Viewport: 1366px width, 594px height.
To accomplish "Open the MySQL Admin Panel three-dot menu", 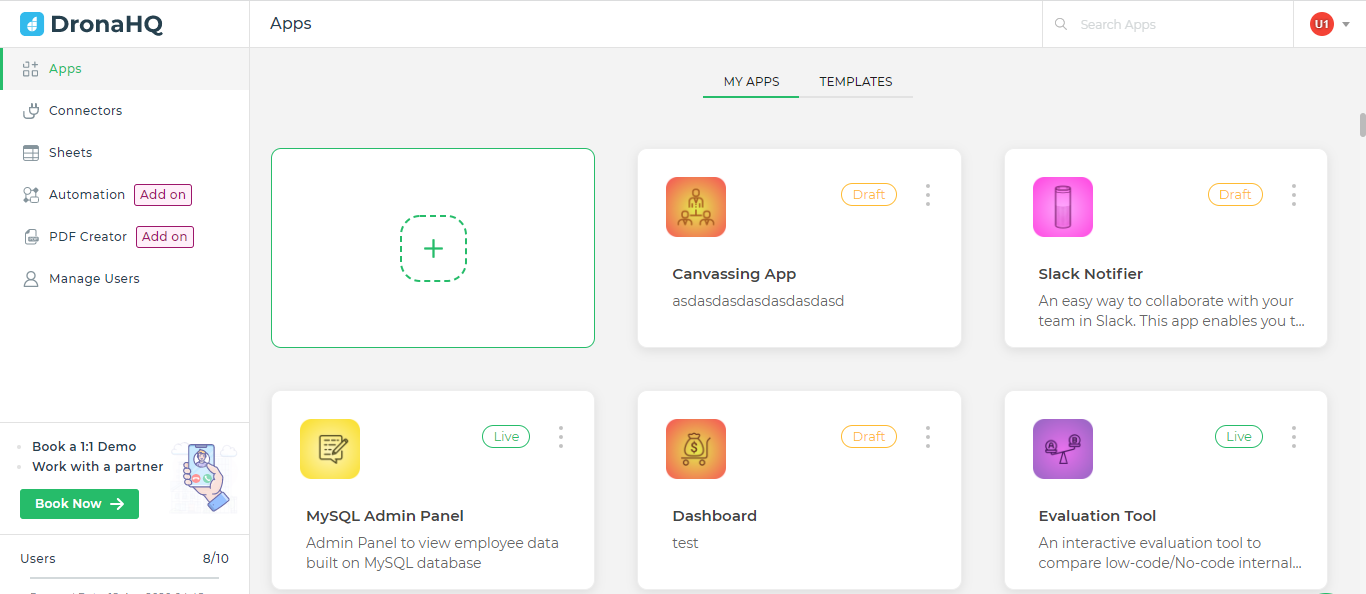I will point(561,437).
